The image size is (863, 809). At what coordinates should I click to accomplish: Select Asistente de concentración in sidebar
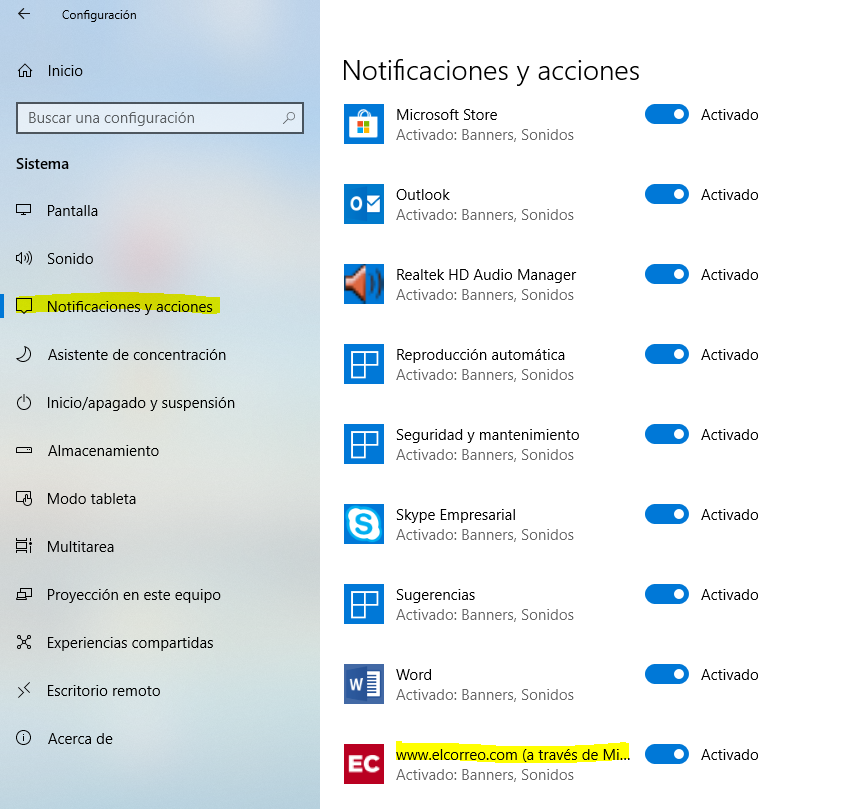[137, 355]
